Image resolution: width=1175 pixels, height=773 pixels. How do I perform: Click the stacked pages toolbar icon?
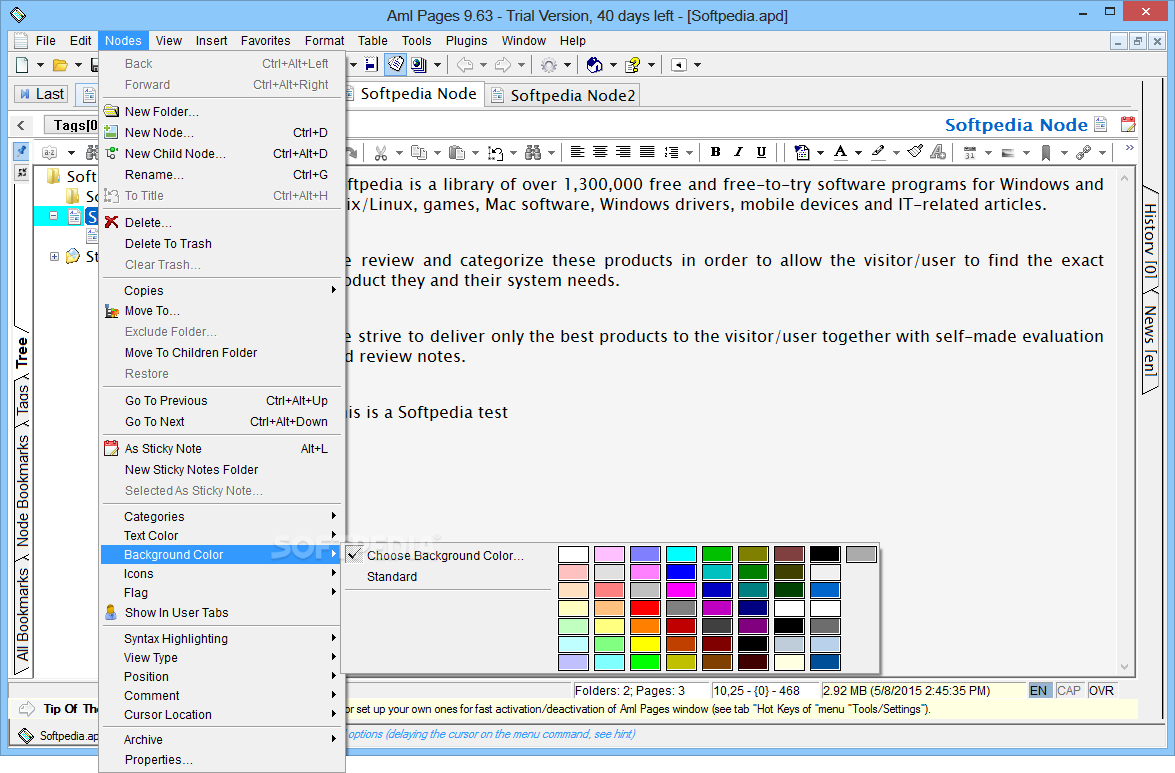(x=396, y=65)
